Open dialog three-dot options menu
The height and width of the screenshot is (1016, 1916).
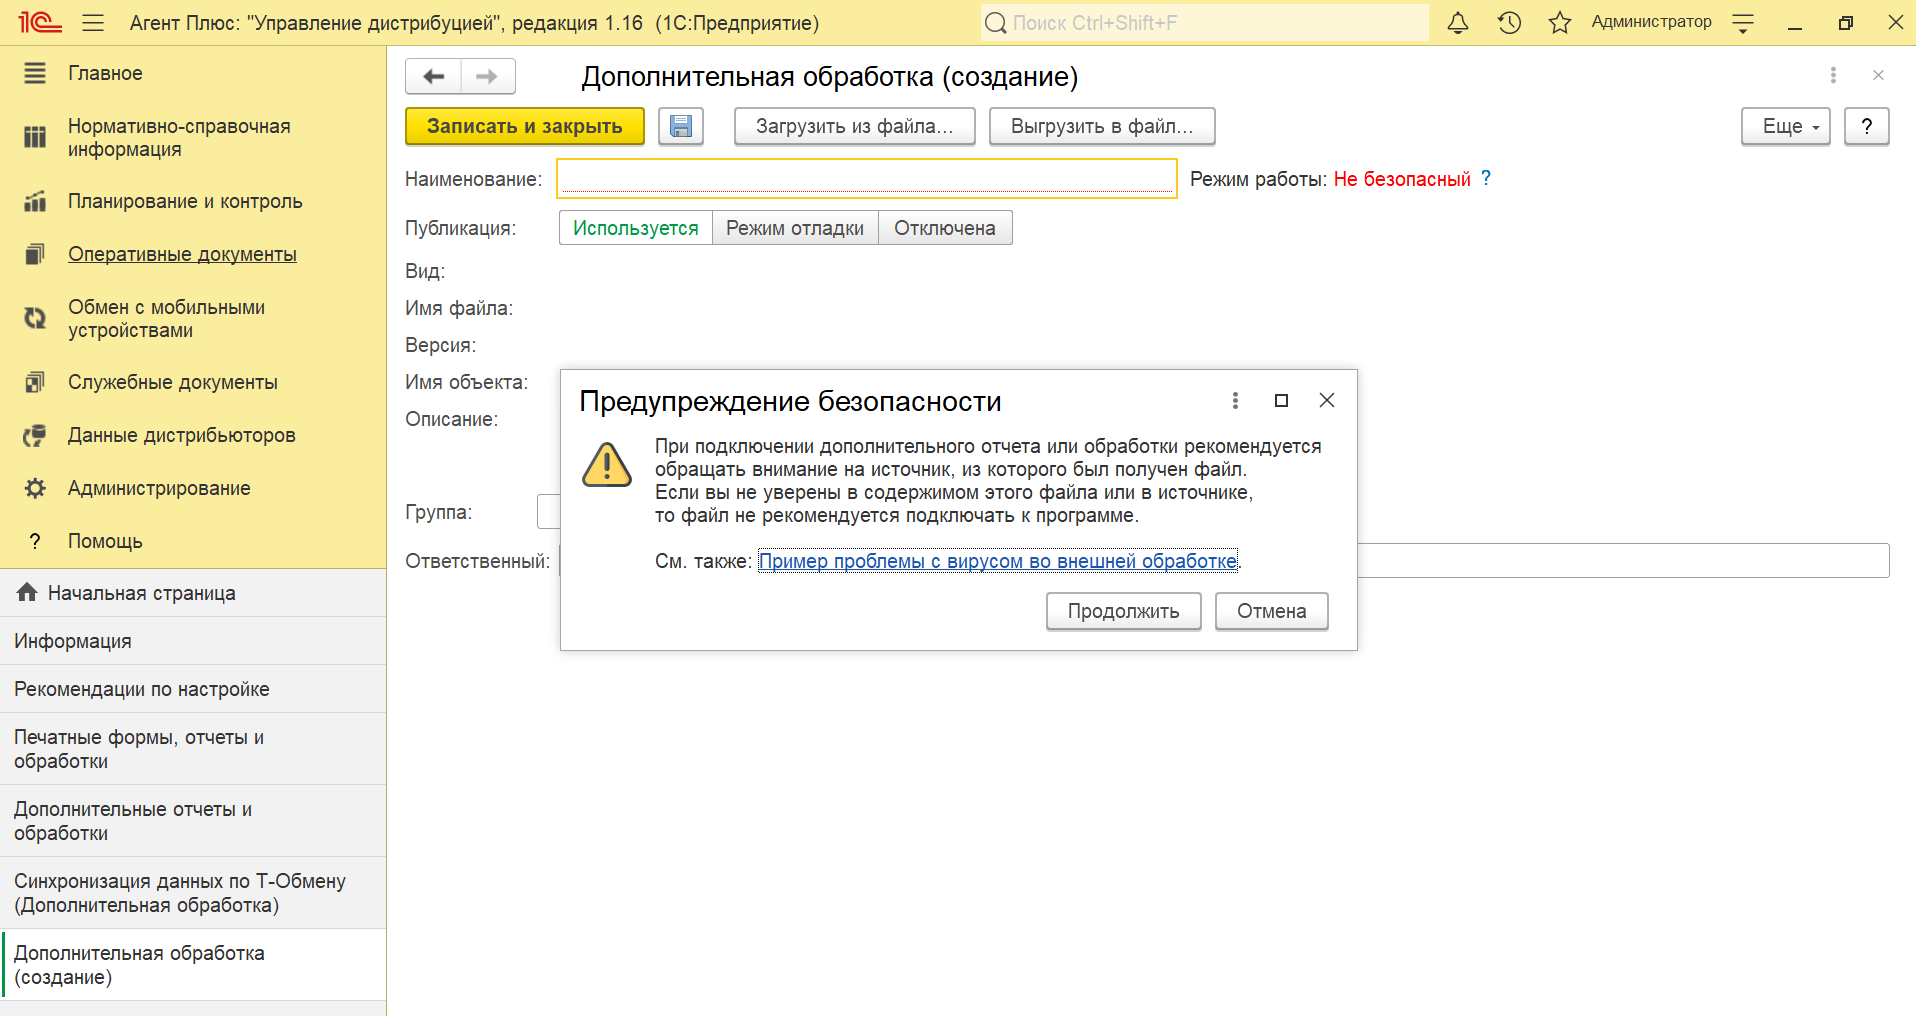pos(1235,400)
